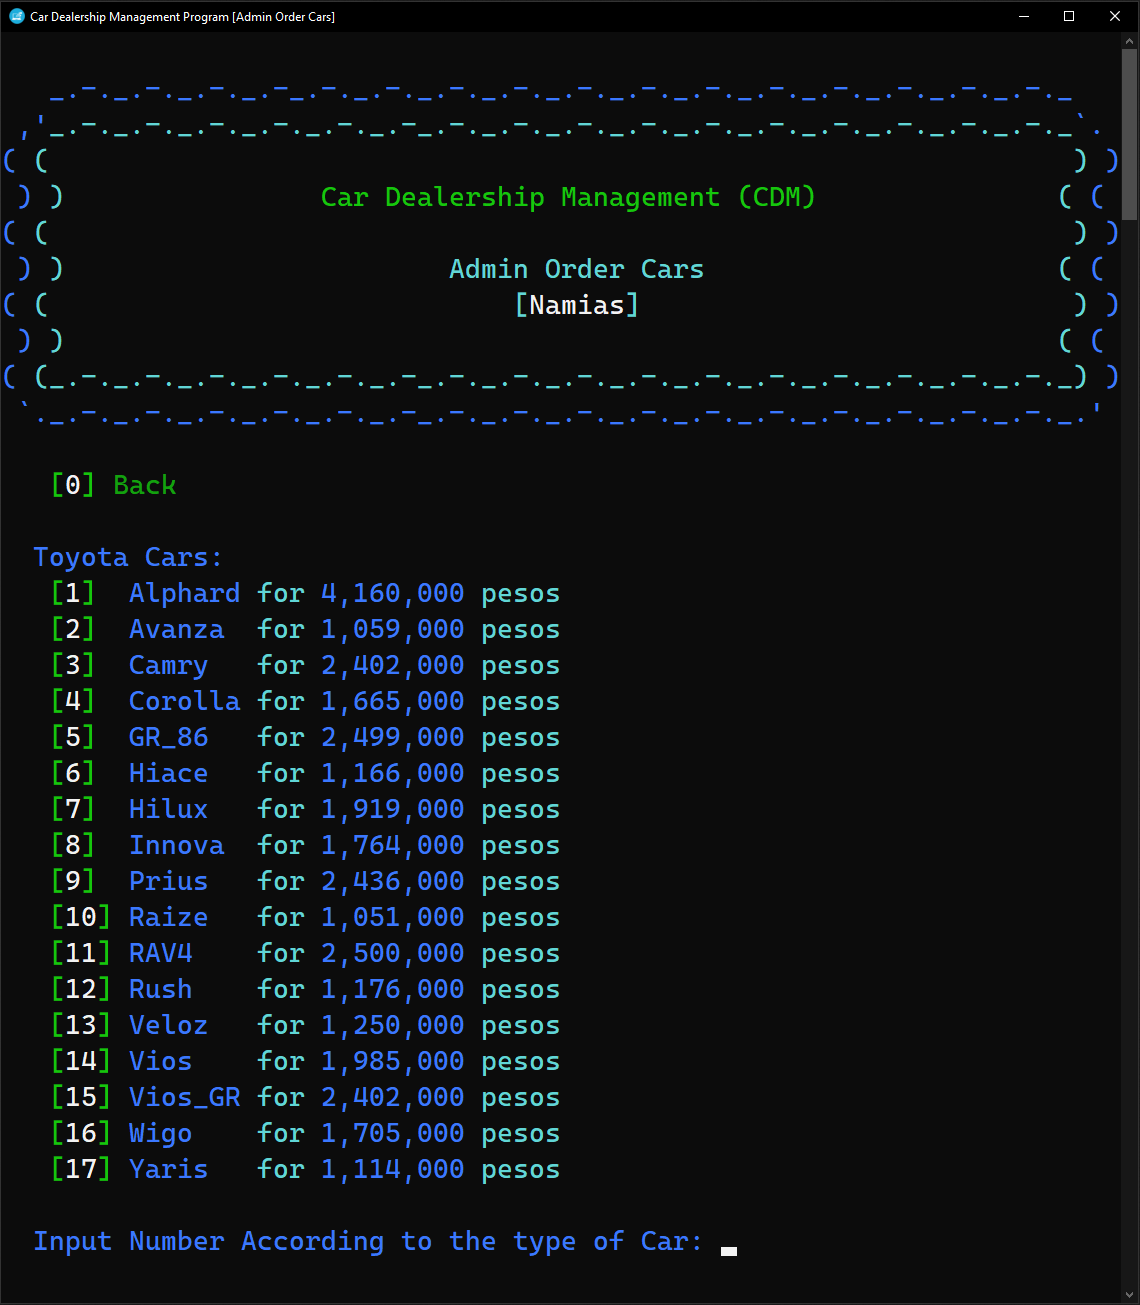The image size is (1140, 1305).
Task: Click the Avanza row option [2]
Action: click(x=305, y=629)
